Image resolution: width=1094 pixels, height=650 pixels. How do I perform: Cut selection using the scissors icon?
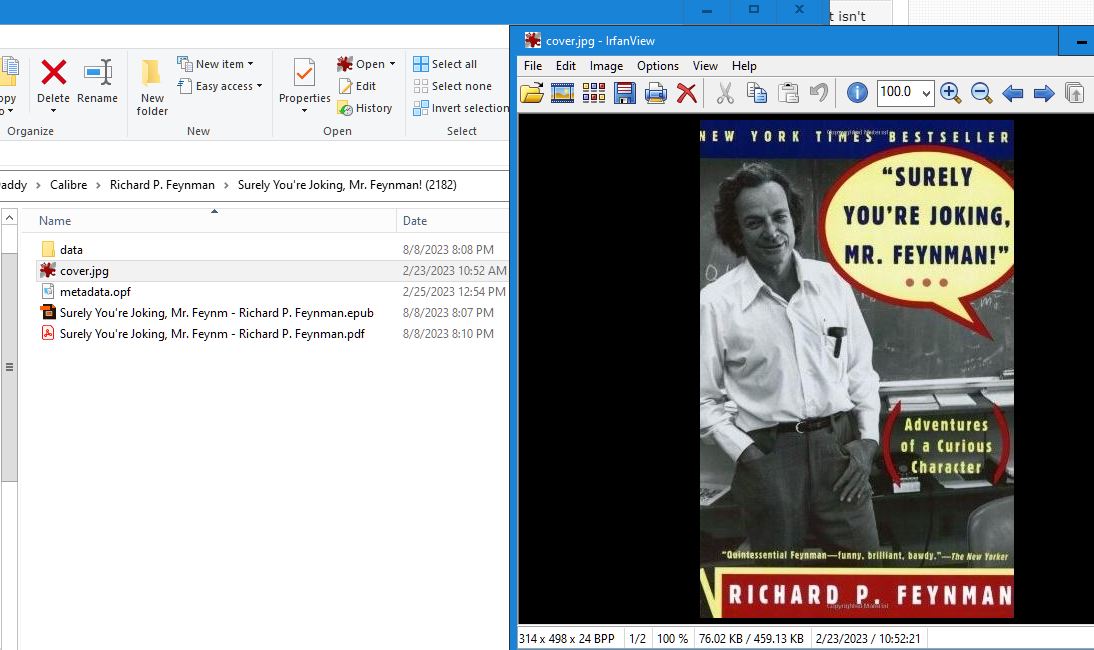[726, 93]
